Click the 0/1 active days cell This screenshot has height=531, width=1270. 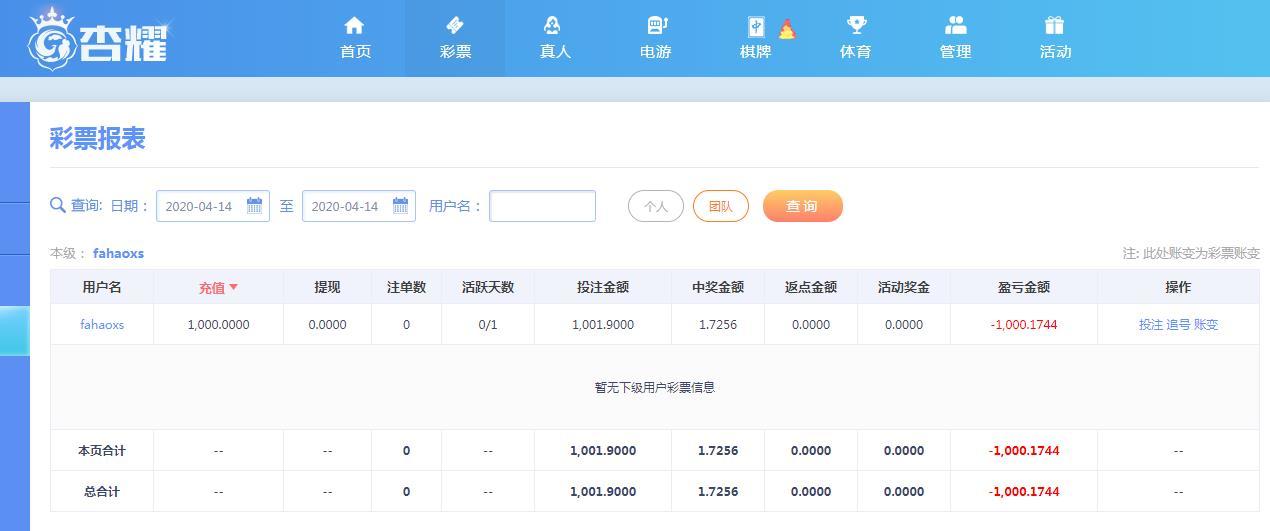[488, 324]
